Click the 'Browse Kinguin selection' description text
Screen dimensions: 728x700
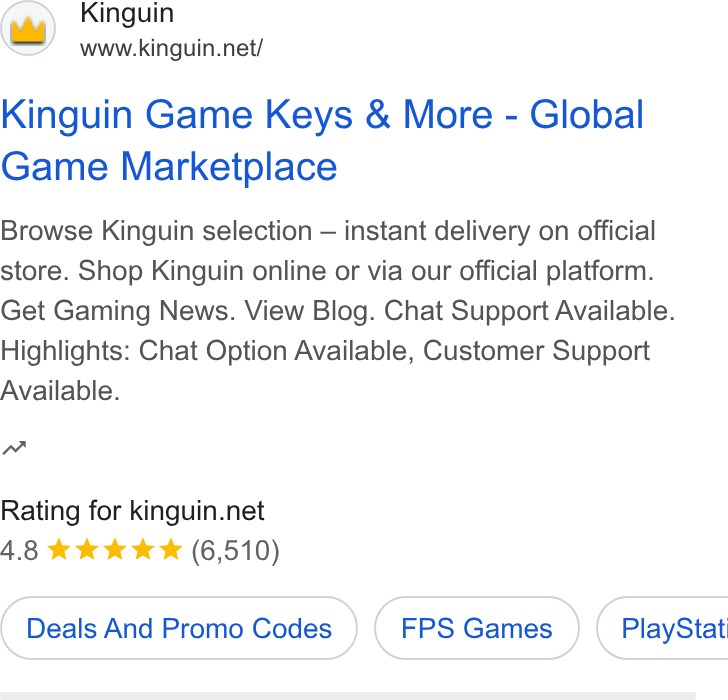(156, 231)
